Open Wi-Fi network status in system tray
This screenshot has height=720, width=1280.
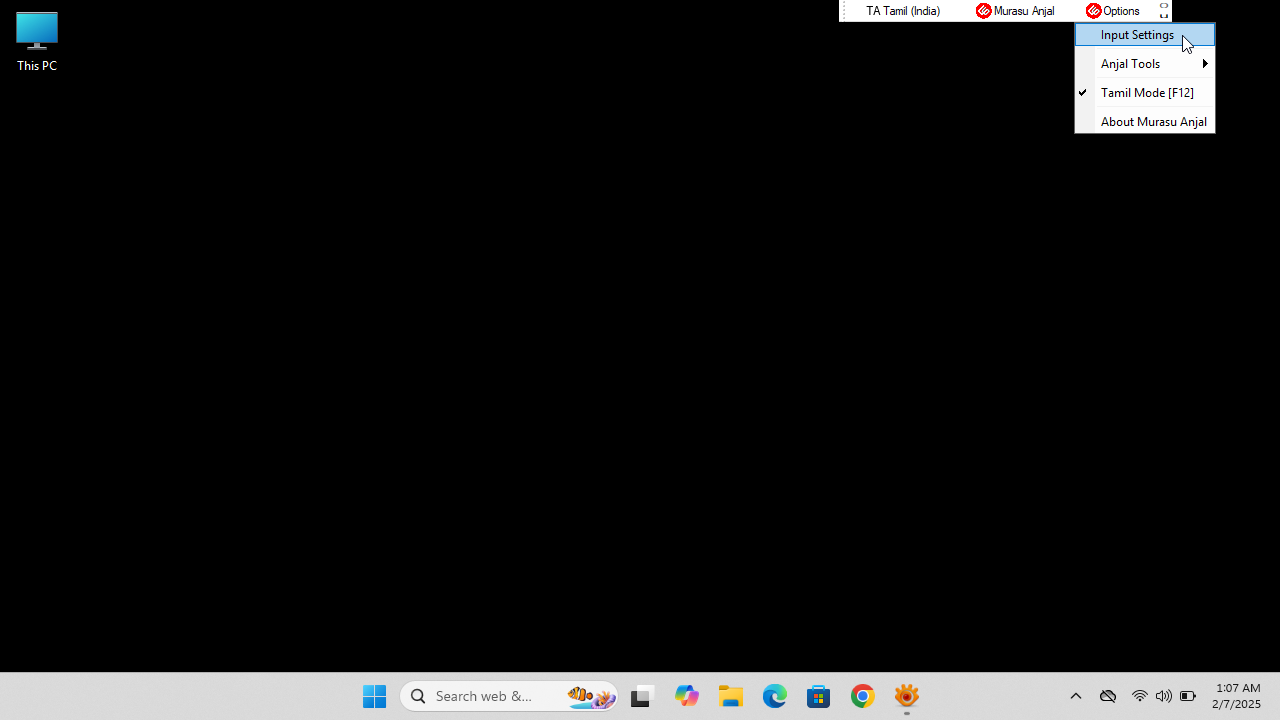pos(1139,696)
